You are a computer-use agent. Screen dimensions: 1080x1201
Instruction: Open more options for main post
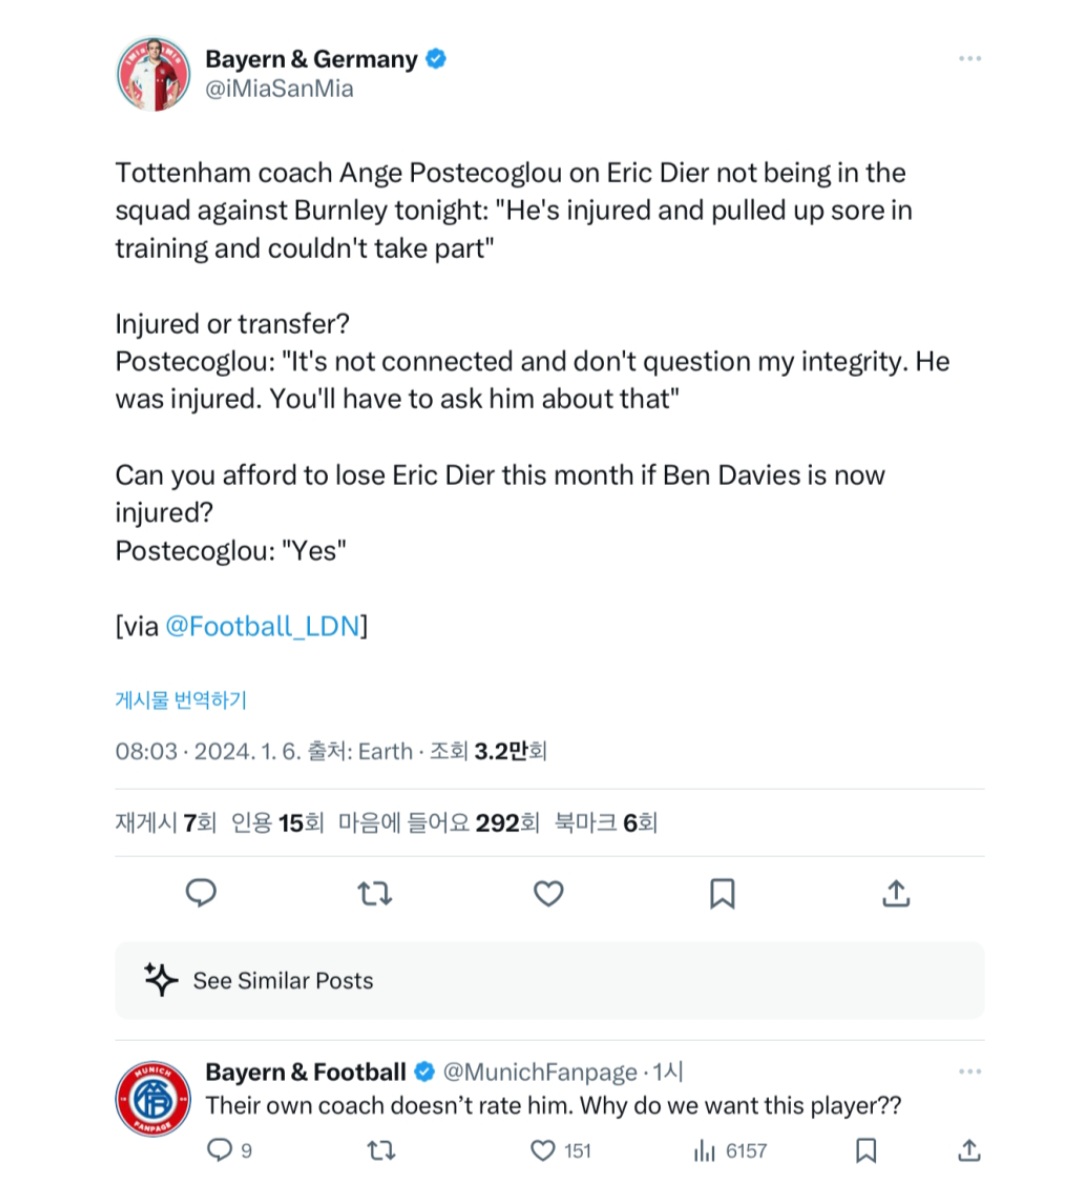tap(969, 59)
